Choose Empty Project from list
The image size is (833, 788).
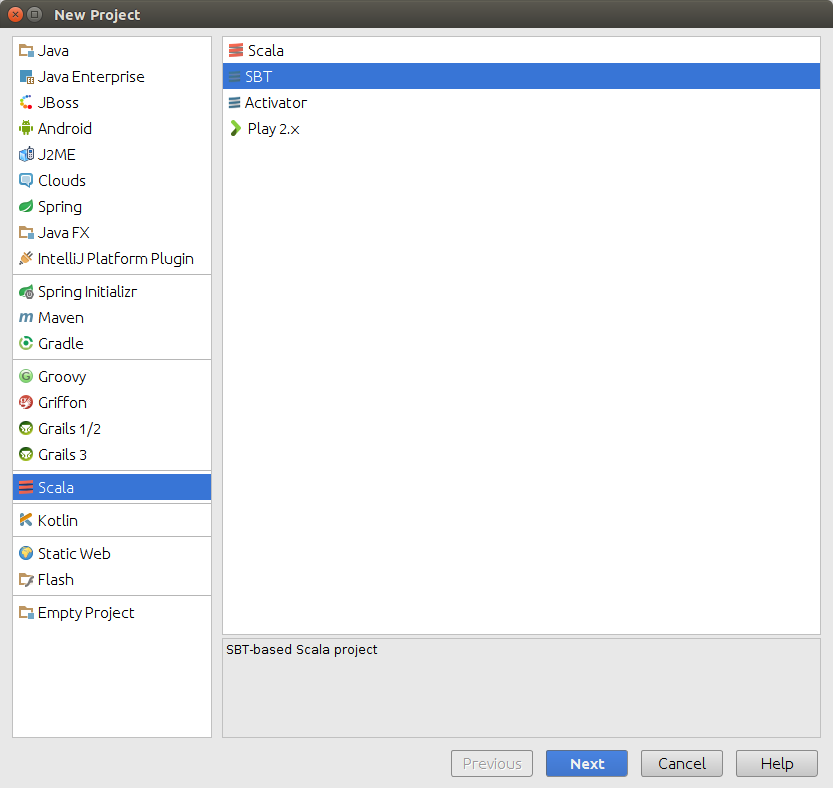[85, 612]
